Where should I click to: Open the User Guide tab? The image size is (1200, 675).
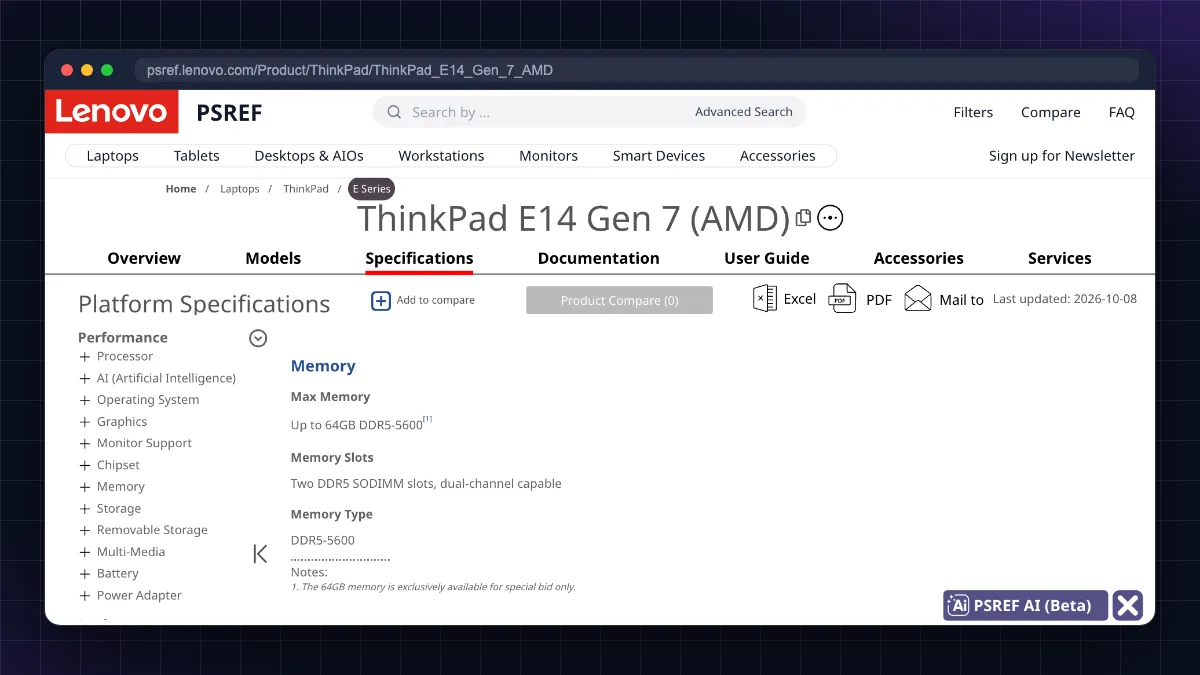pyautogui.click(x=767, y=258)
